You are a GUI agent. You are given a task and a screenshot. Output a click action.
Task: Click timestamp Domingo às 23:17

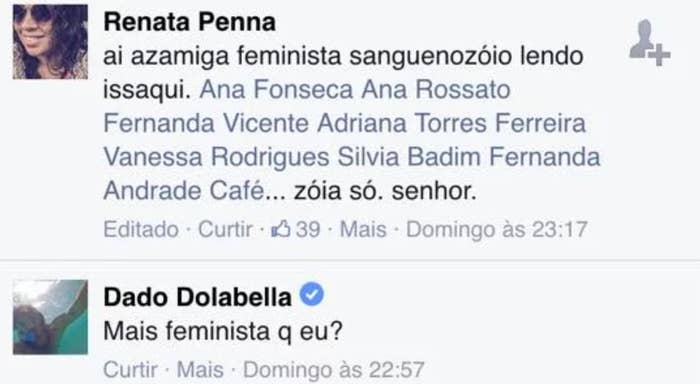coord(496,230)
